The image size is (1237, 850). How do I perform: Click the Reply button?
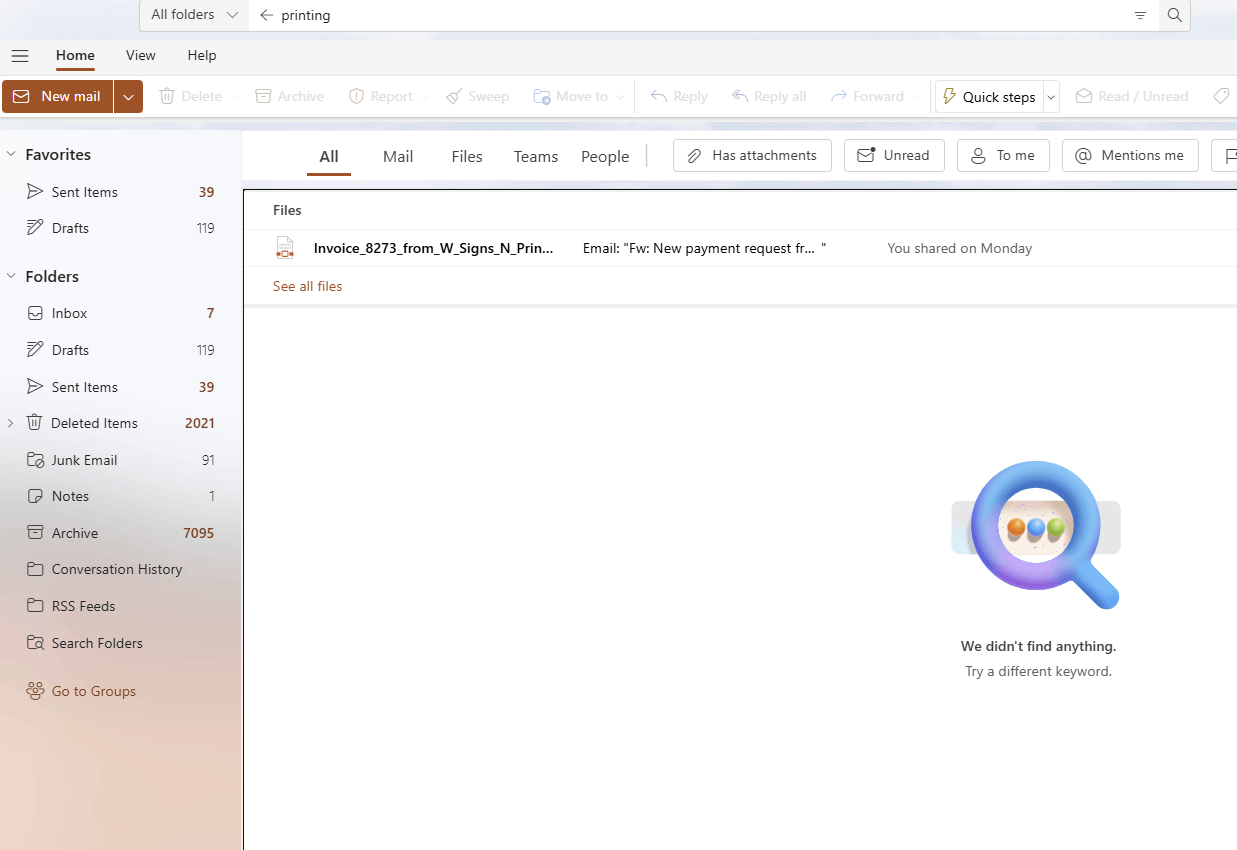click(x=679, y=97)
